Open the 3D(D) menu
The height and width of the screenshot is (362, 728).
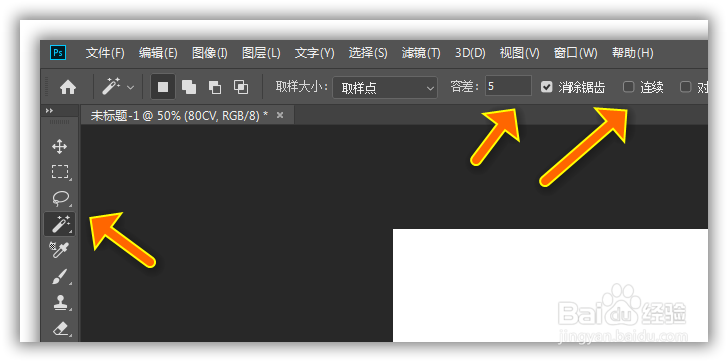click(470, 53)
